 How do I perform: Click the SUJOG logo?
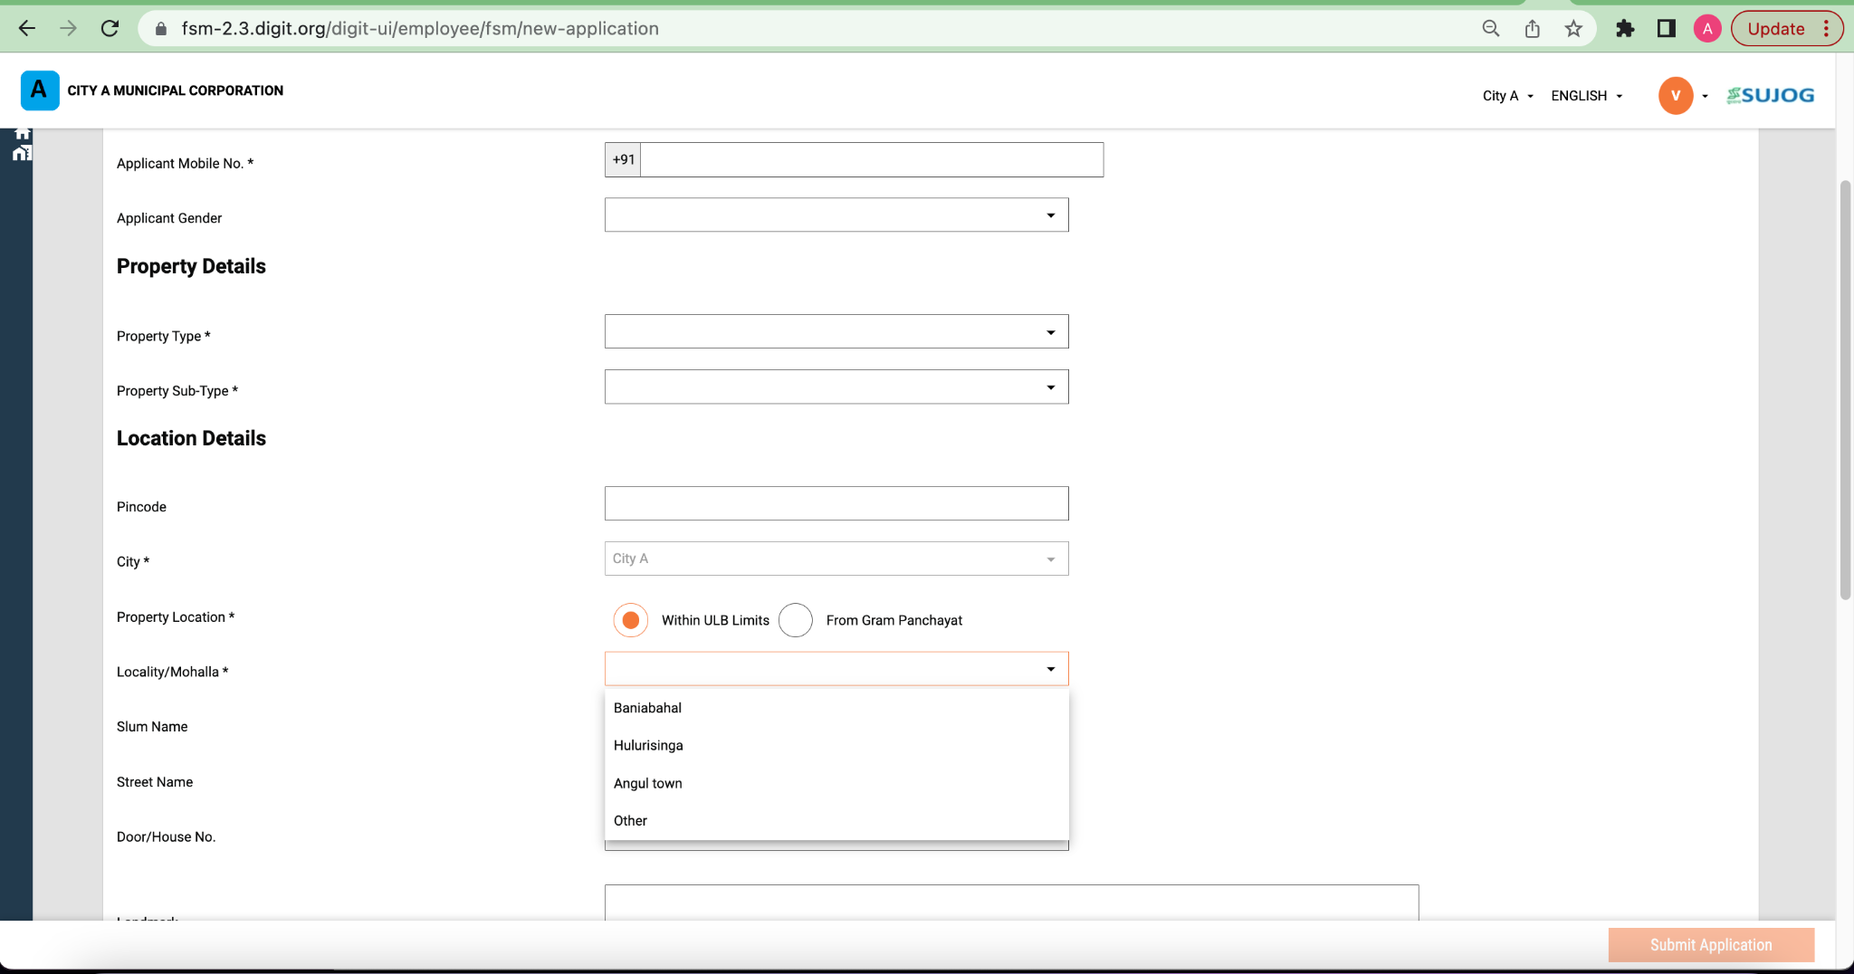1770,96
